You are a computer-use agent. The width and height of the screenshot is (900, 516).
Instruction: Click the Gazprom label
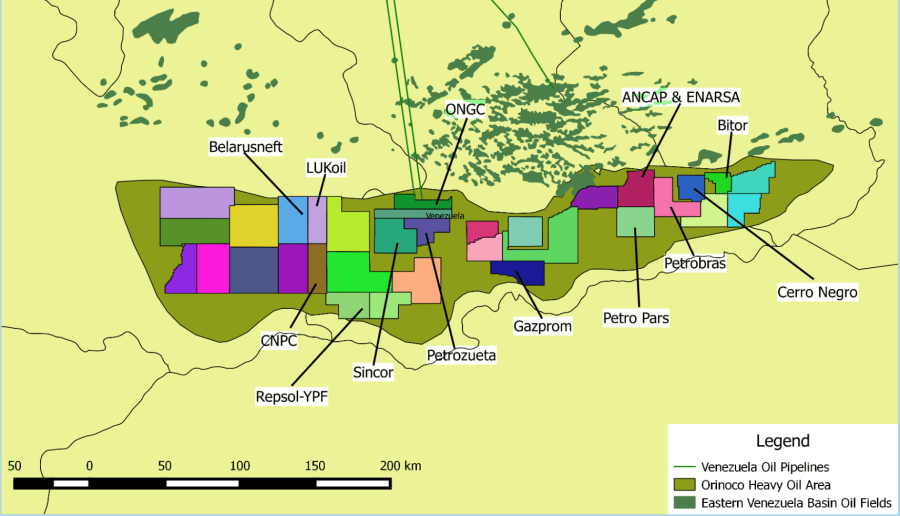[x=541, y=325]
